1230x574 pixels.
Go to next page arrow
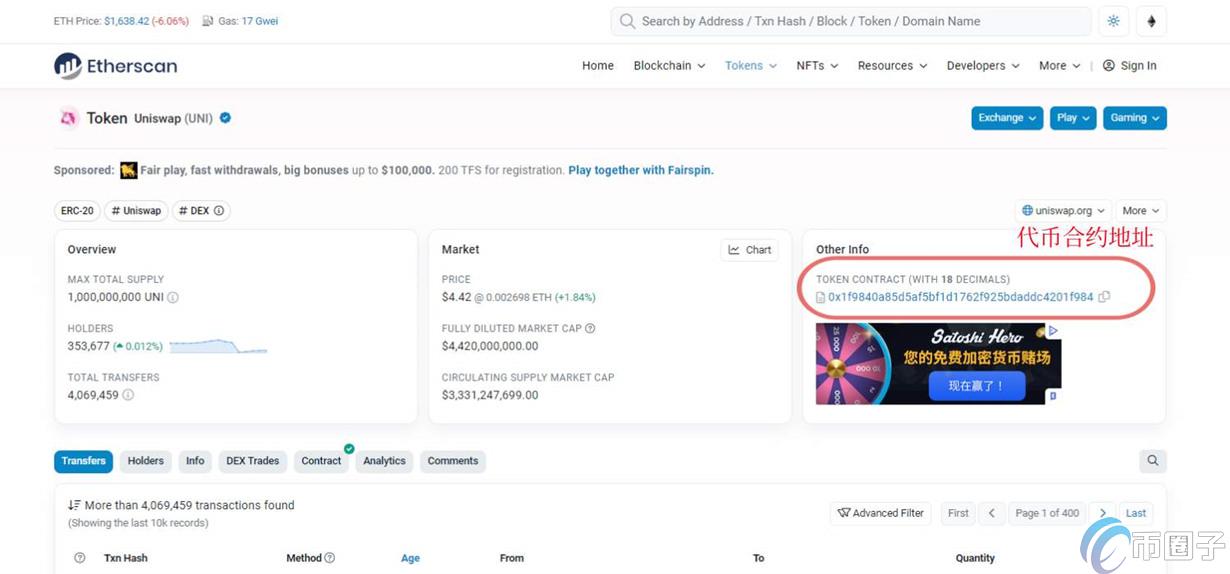[1101, 513]
